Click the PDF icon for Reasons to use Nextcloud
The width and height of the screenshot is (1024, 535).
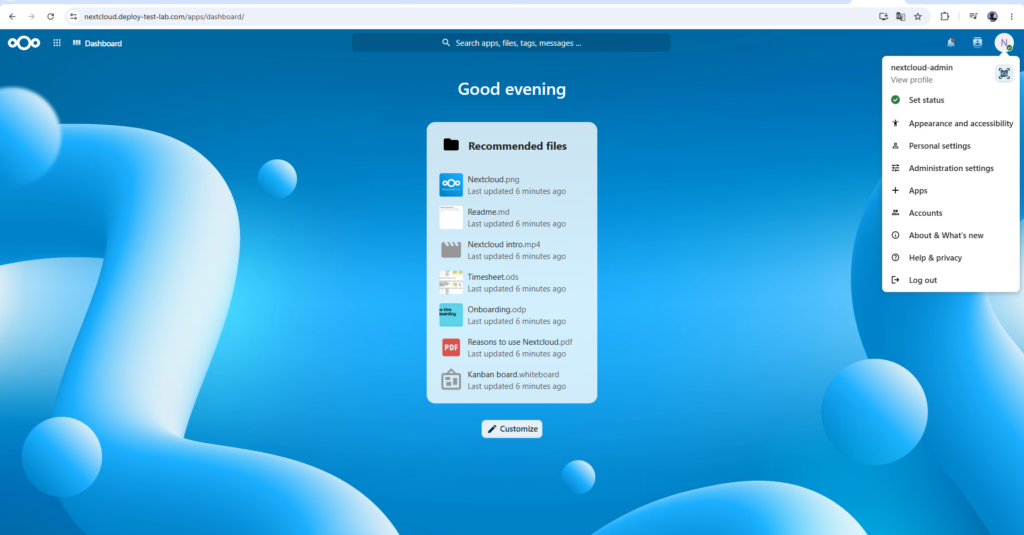(x=451, y=348)
